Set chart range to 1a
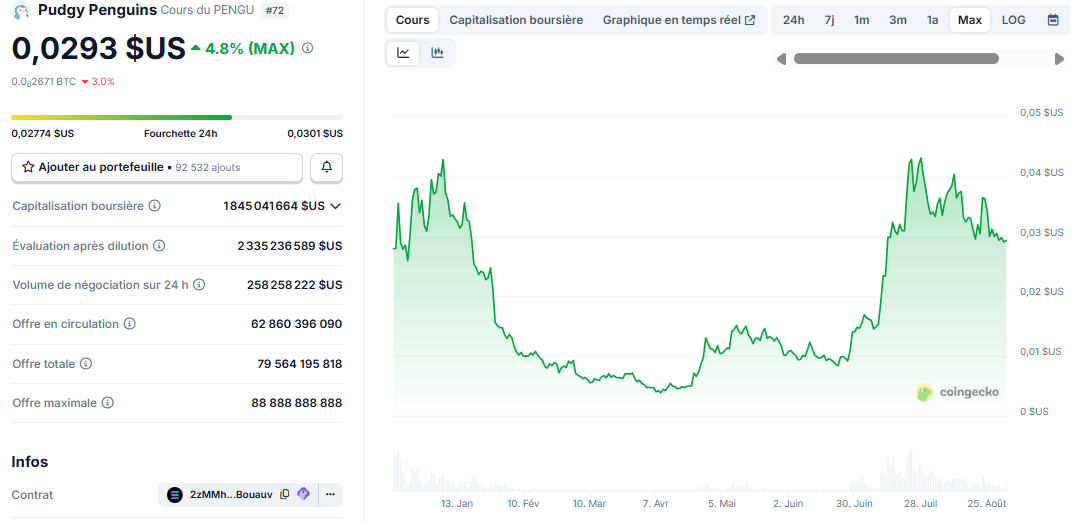1079x522 pixels. tap(932, 20)
